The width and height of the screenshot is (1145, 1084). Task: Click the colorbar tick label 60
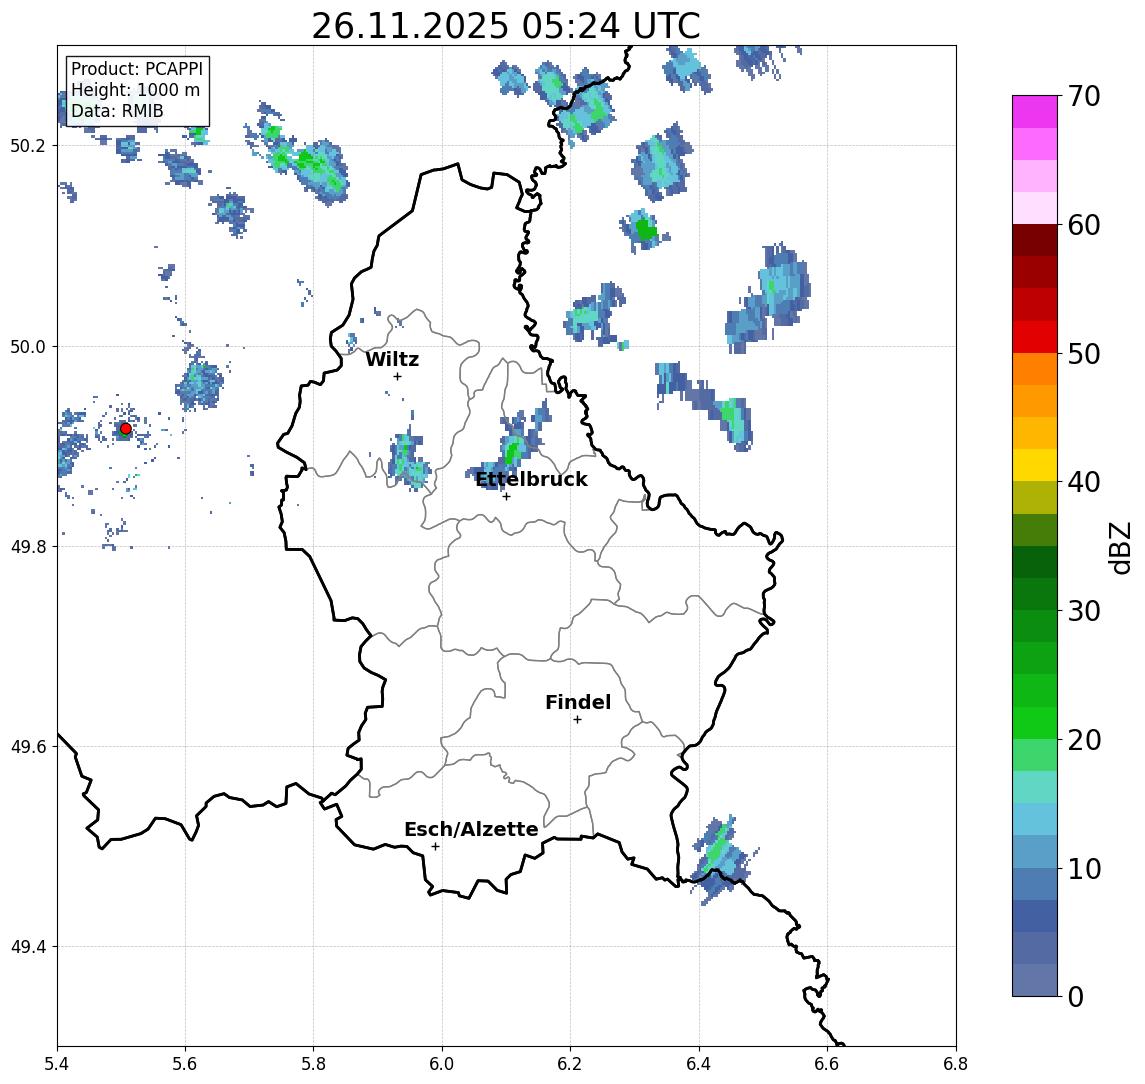point(1084,225)
